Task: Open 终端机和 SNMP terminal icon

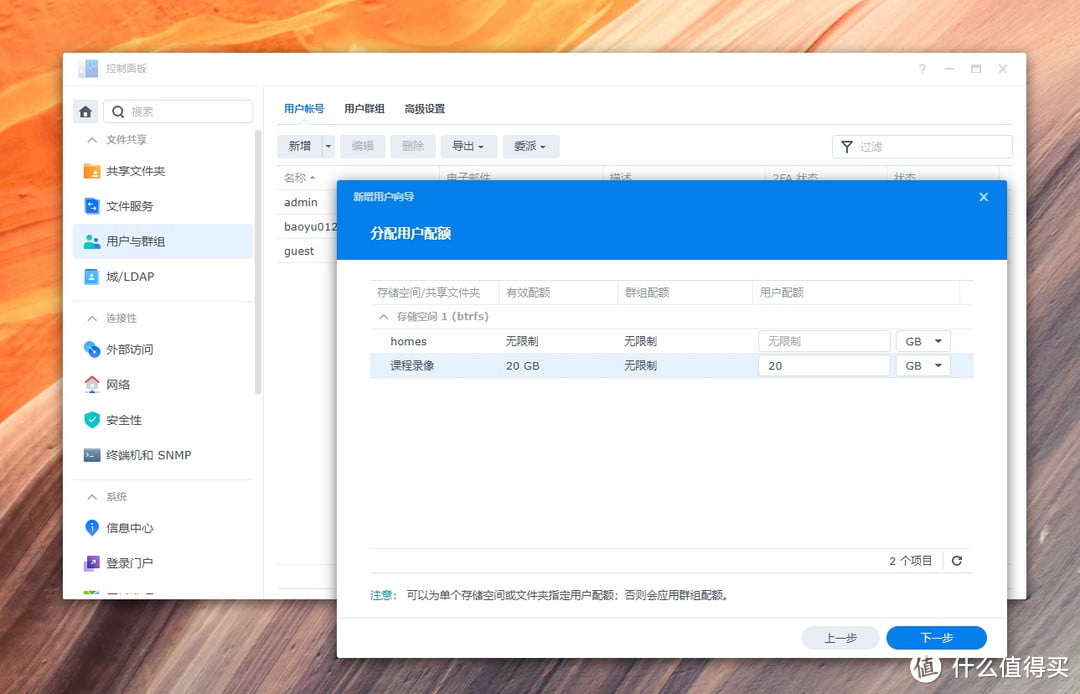Action: pyautogui.click(x=92, y=455)
